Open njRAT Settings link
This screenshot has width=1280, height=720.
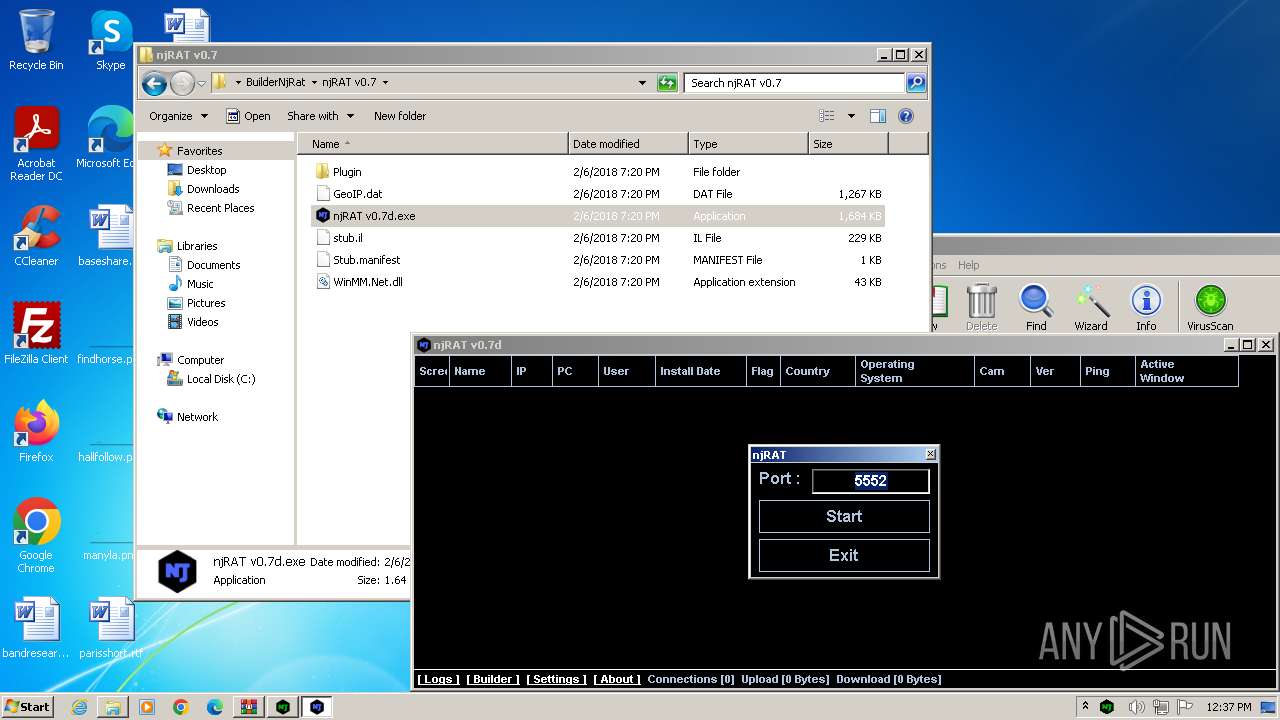(x=556, y=679)
